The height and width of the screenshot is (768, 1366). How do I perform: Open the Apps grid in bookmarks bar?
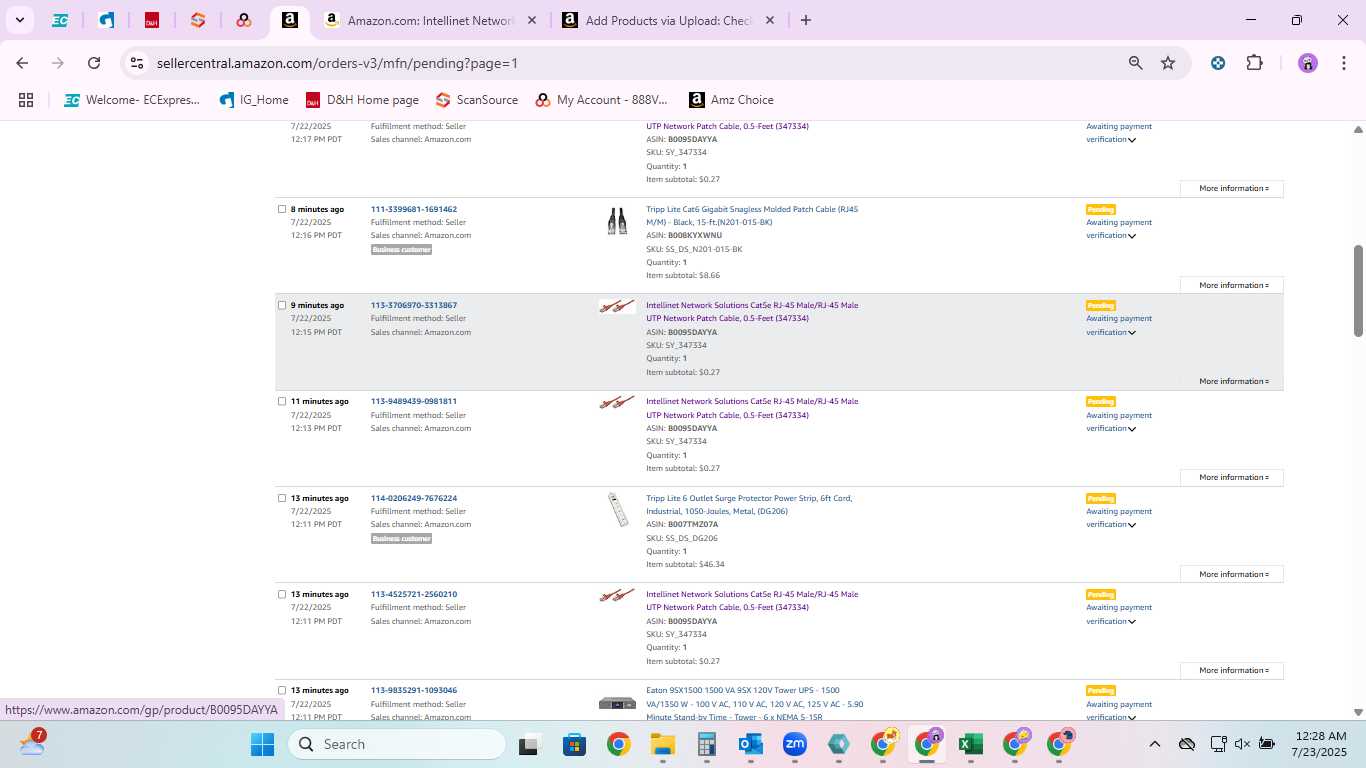point(26,100)
